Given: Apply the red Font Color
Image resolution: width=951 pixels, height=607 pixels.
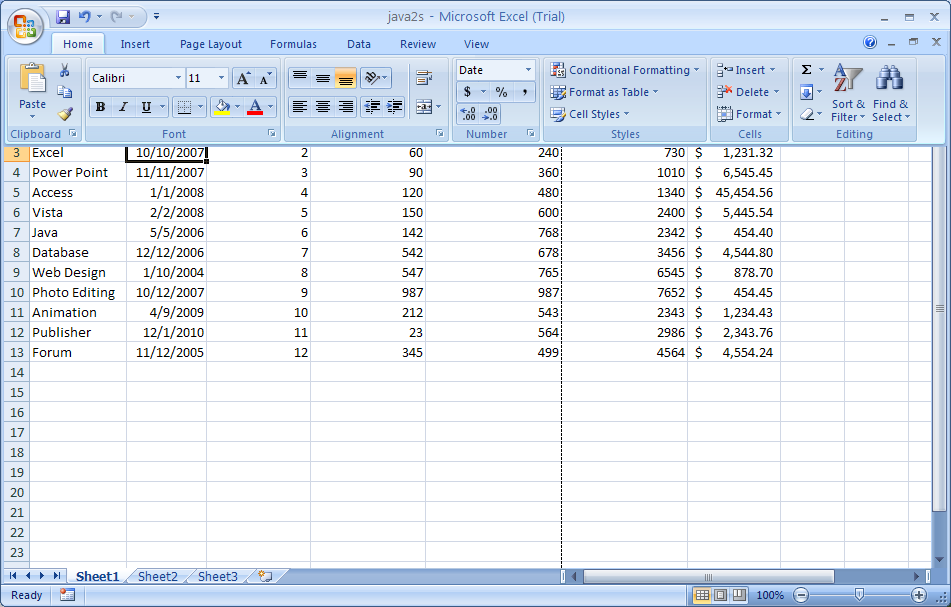Looking at the screenshot, I should point(255,107).
